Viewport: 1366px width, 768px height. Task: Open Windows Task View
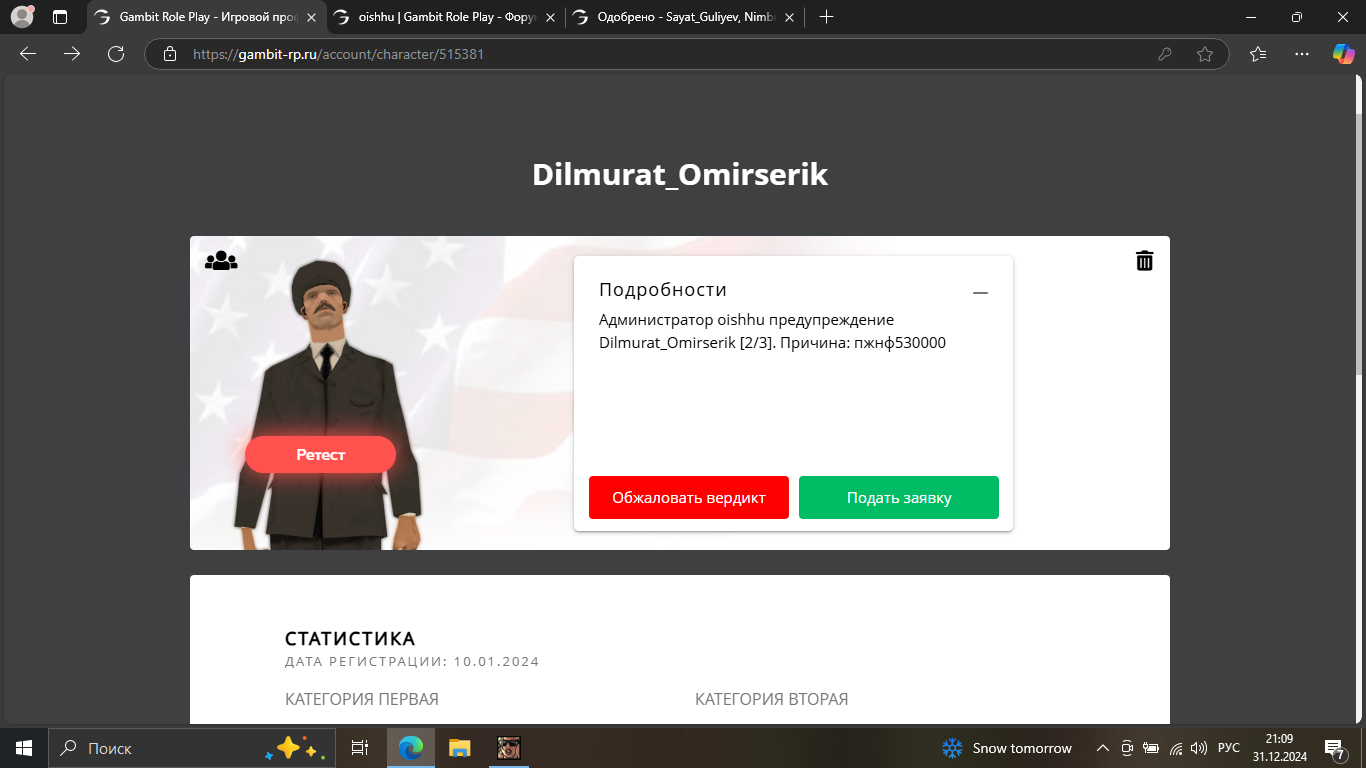(360, 748)
